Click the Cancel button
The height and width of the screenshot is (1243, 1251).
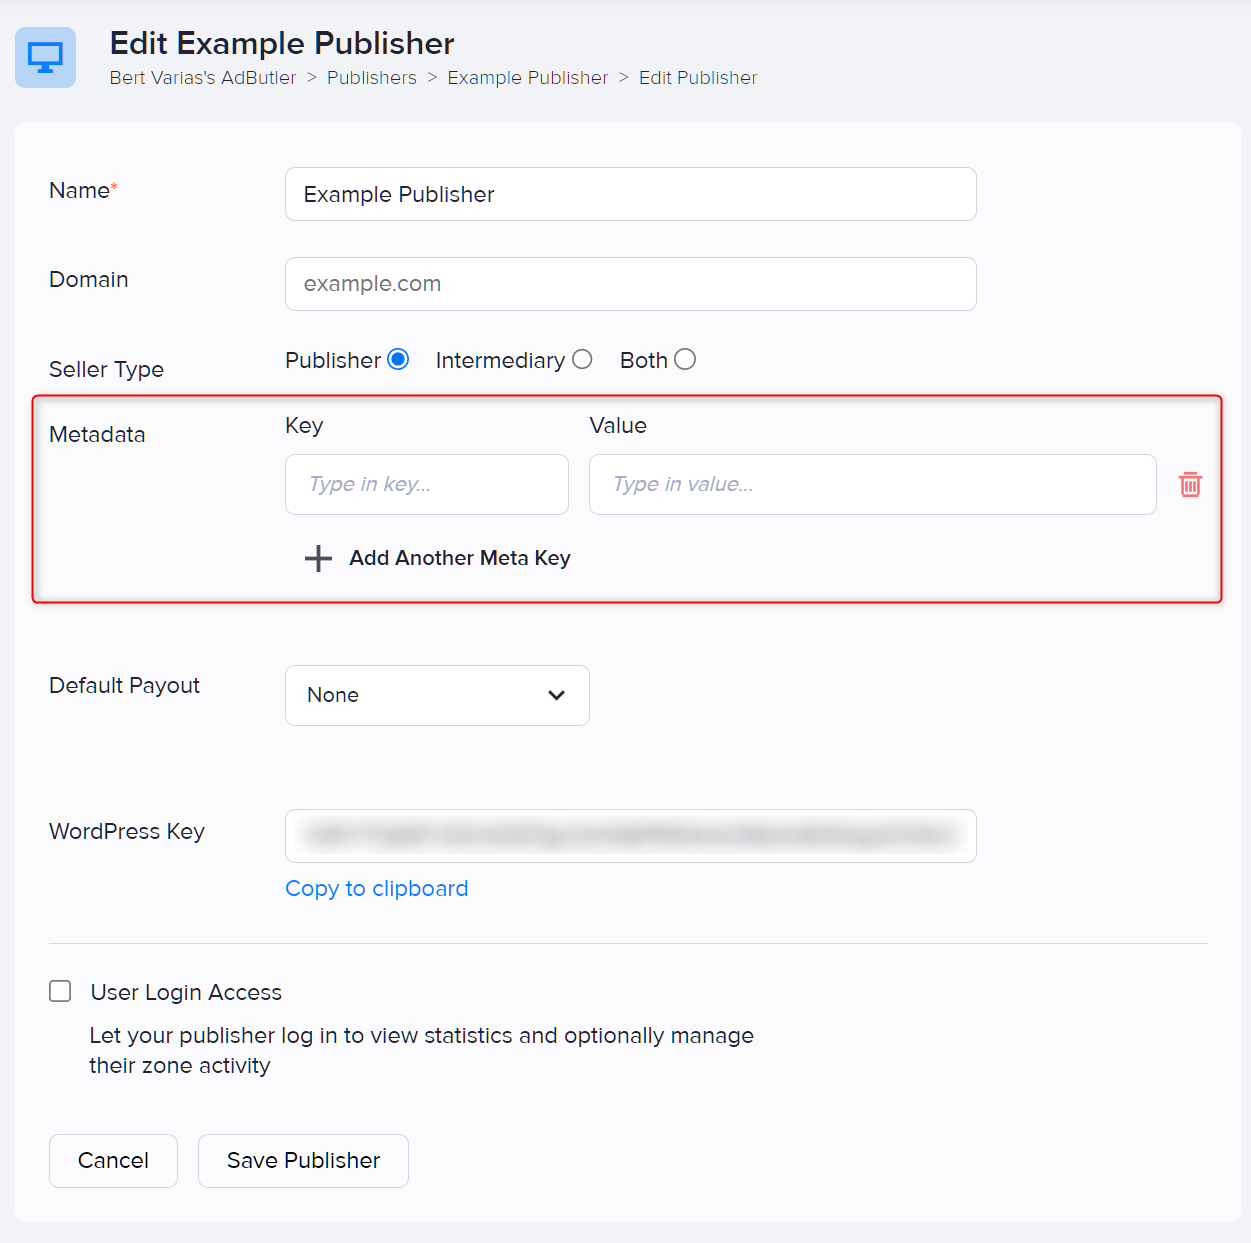pyautogui.click(x=113, y=1160)
